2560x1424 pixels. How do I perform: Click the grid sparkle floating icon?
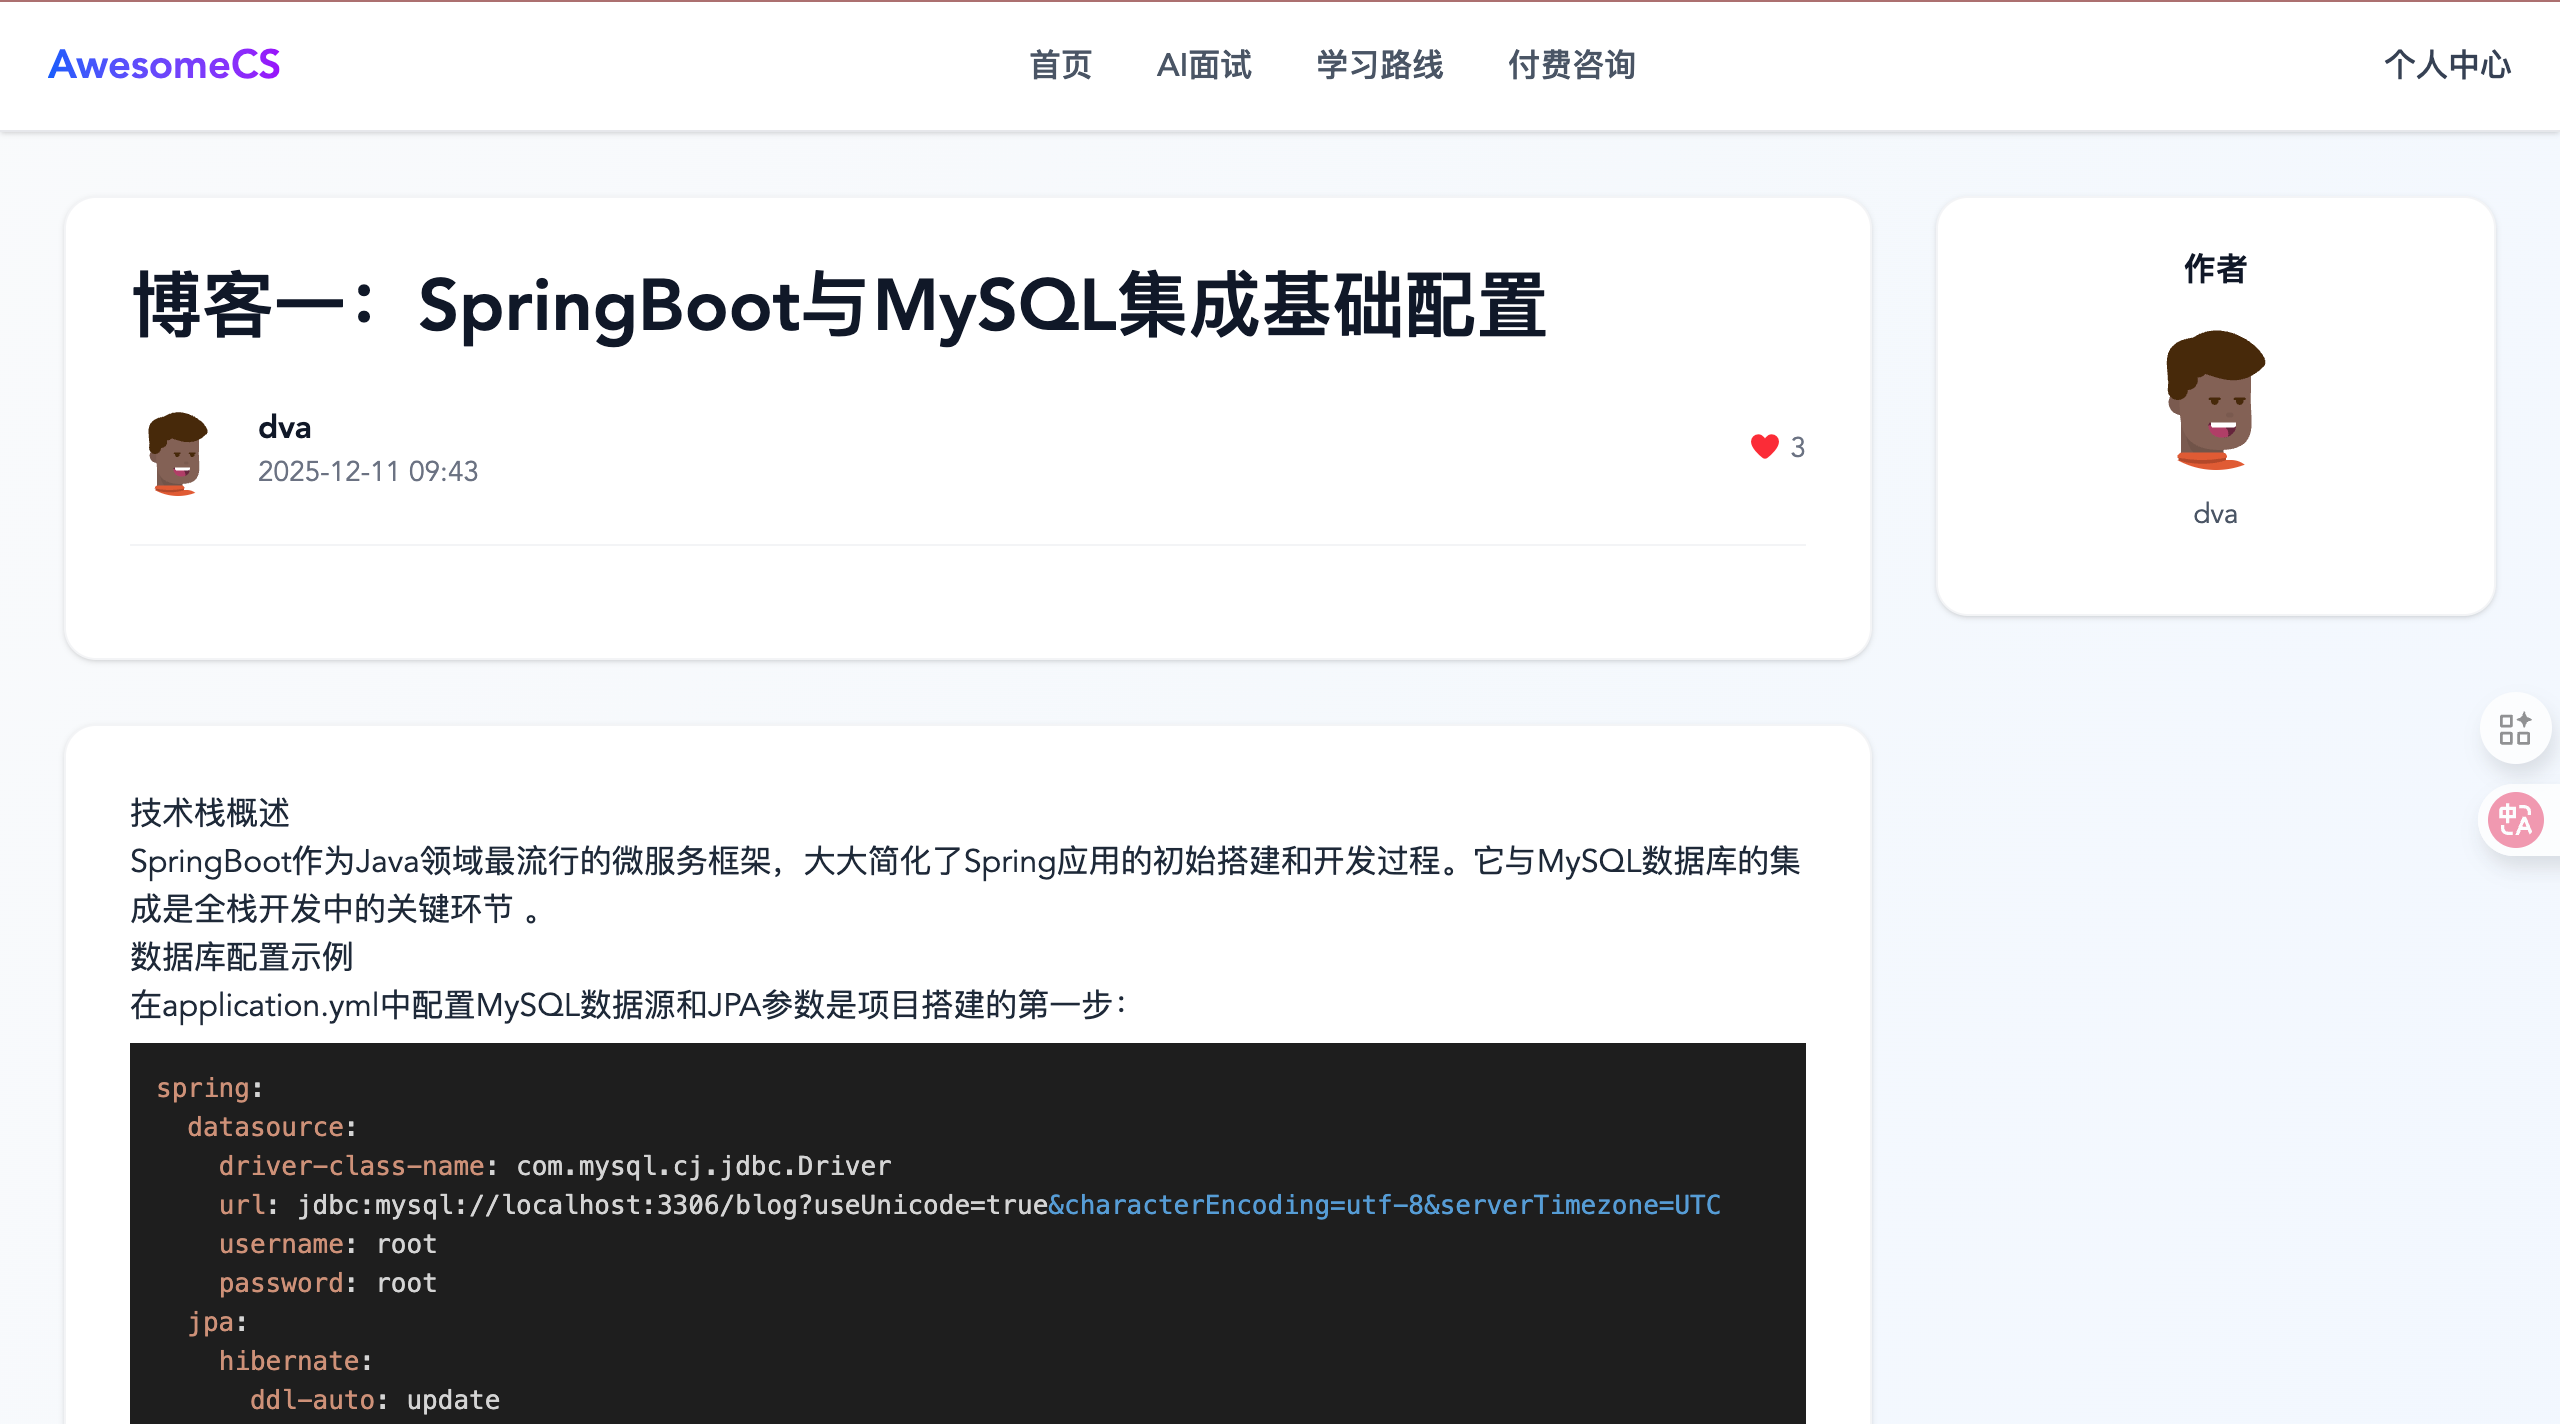[x=2514, y=729]
